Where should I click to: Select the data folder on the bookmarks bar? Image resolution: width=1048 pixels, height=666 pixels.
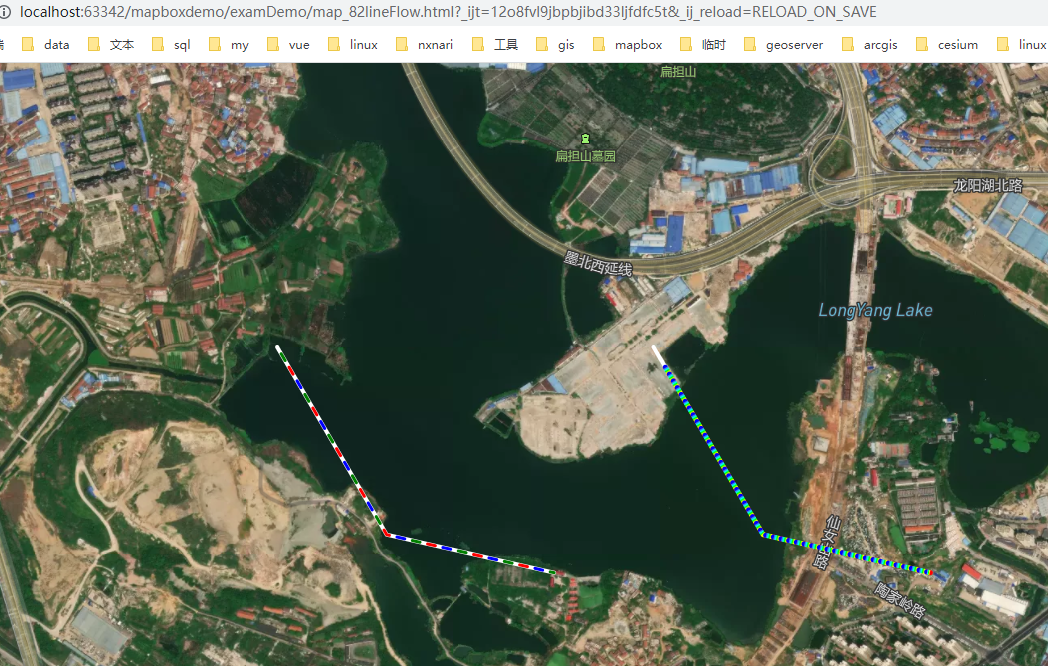45,44
